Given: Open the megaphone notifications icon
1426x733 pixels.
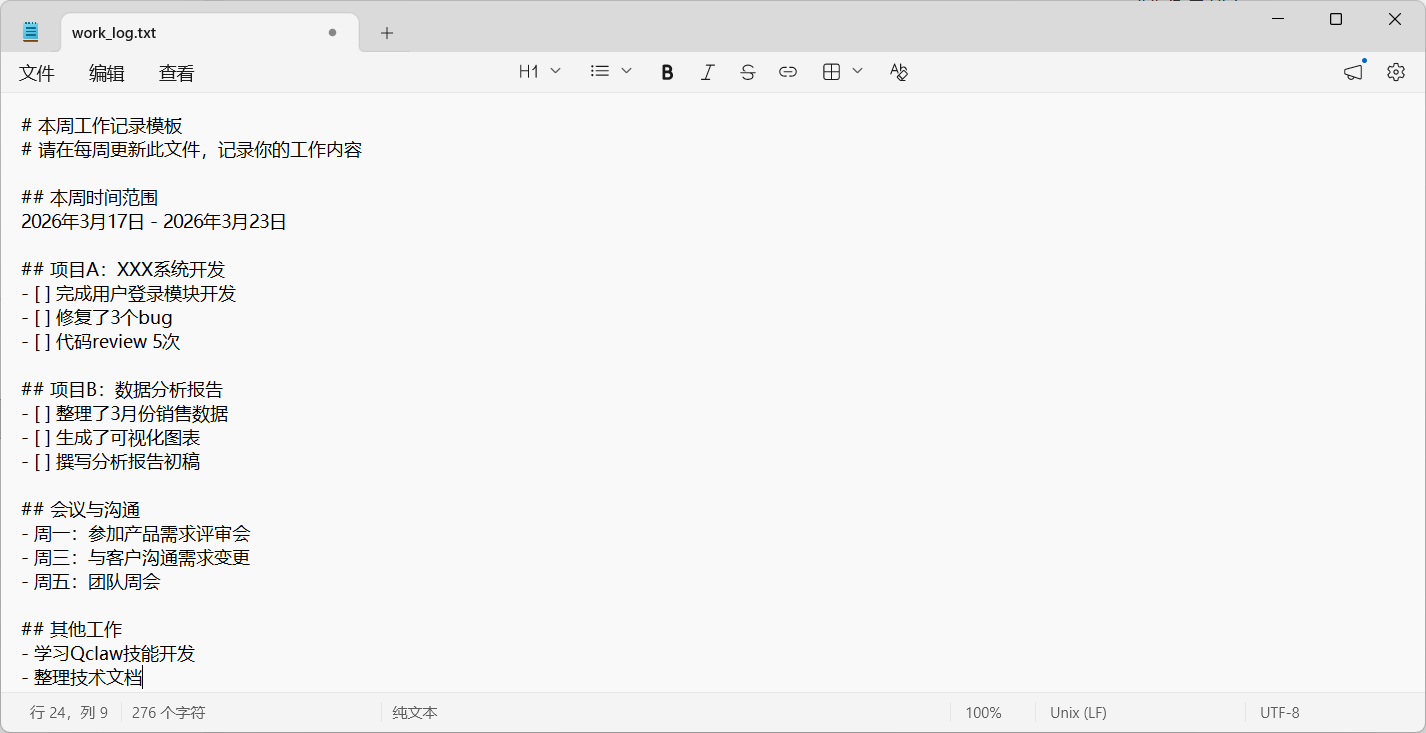Looking at the screenshot, I should 1353,72.
